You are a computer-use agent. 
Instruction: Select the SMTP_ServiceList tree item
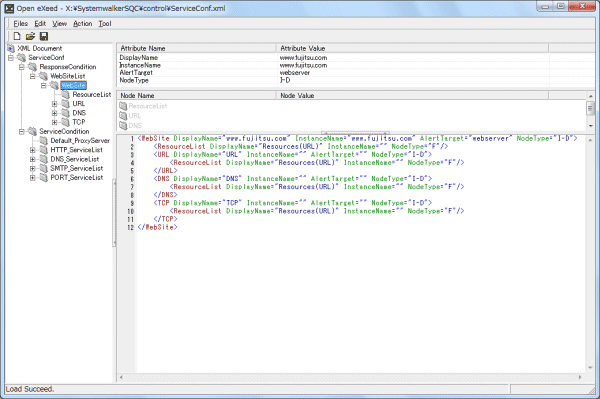[x=77, y=168]
